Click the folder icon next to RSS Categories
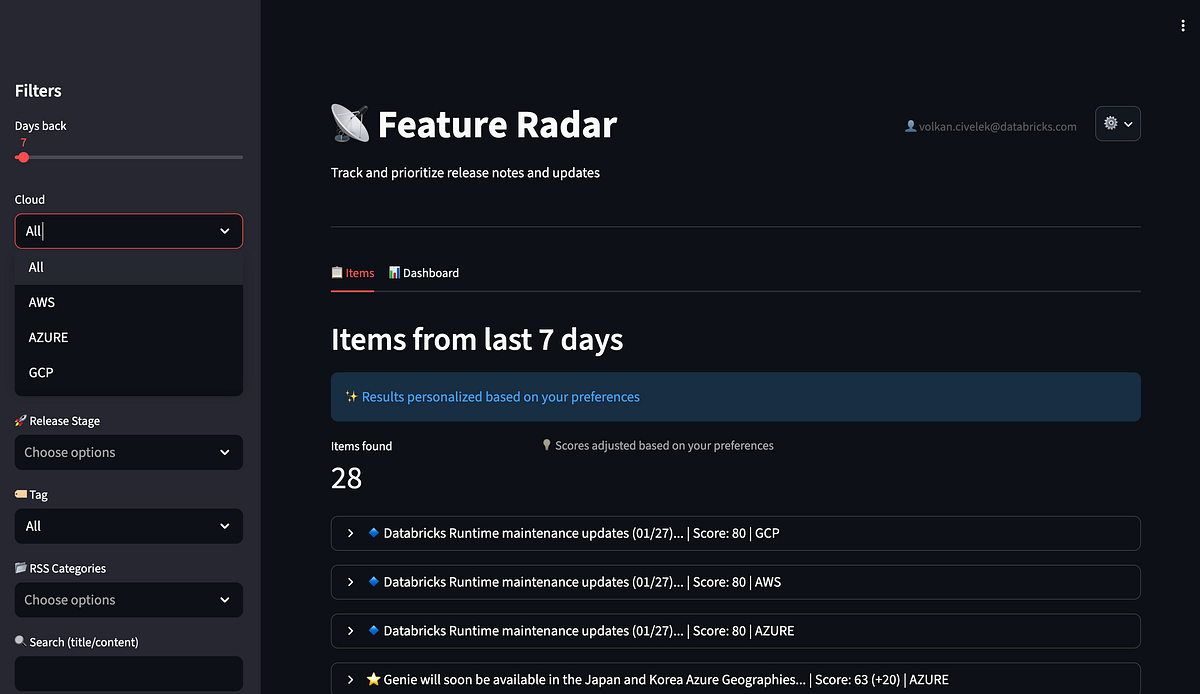Image resolution: width=1200 pixels, height=694 pixels. coord(21,568)
